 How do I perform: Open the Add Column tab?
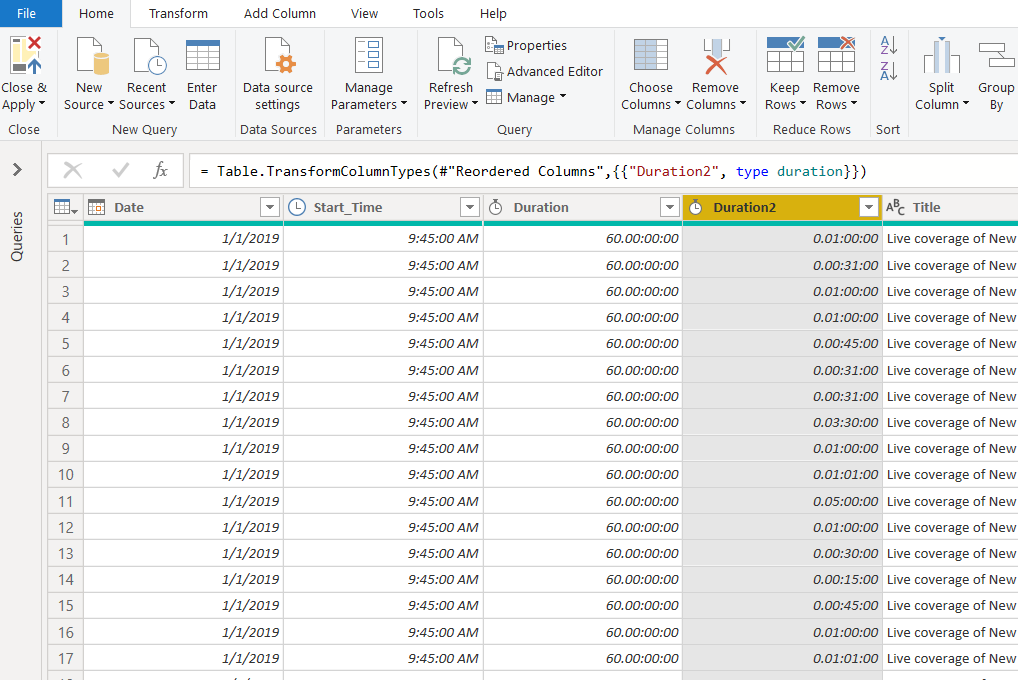coord(280,13)
